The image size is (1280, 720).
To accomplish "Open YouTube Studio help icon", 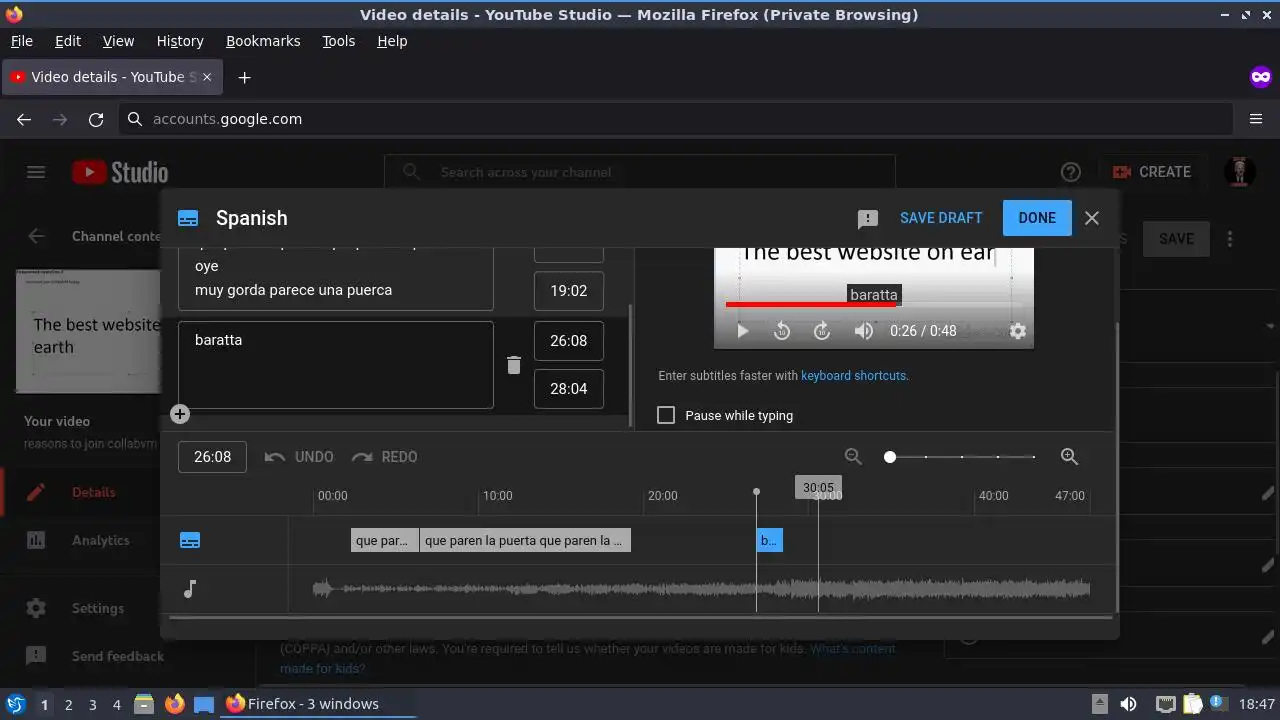I will coord(1071,172).
